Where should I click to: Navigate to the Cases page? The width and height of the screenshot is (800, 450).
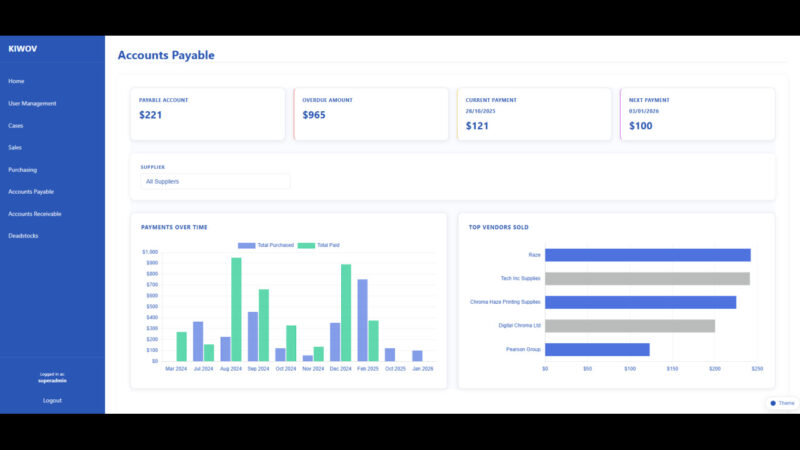point(16,126)
